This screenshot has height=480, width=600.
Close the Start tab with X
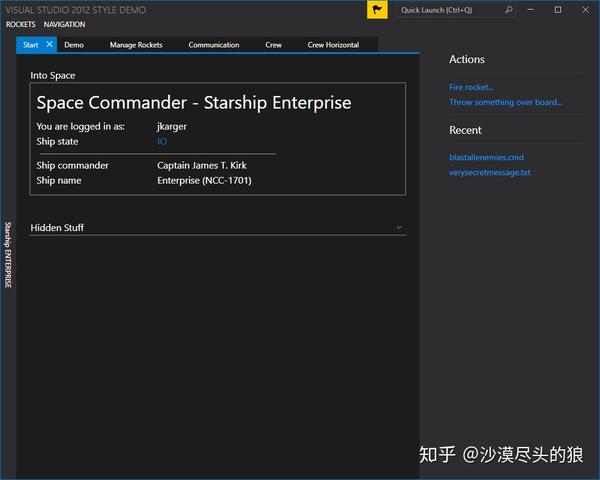[49, 44]
